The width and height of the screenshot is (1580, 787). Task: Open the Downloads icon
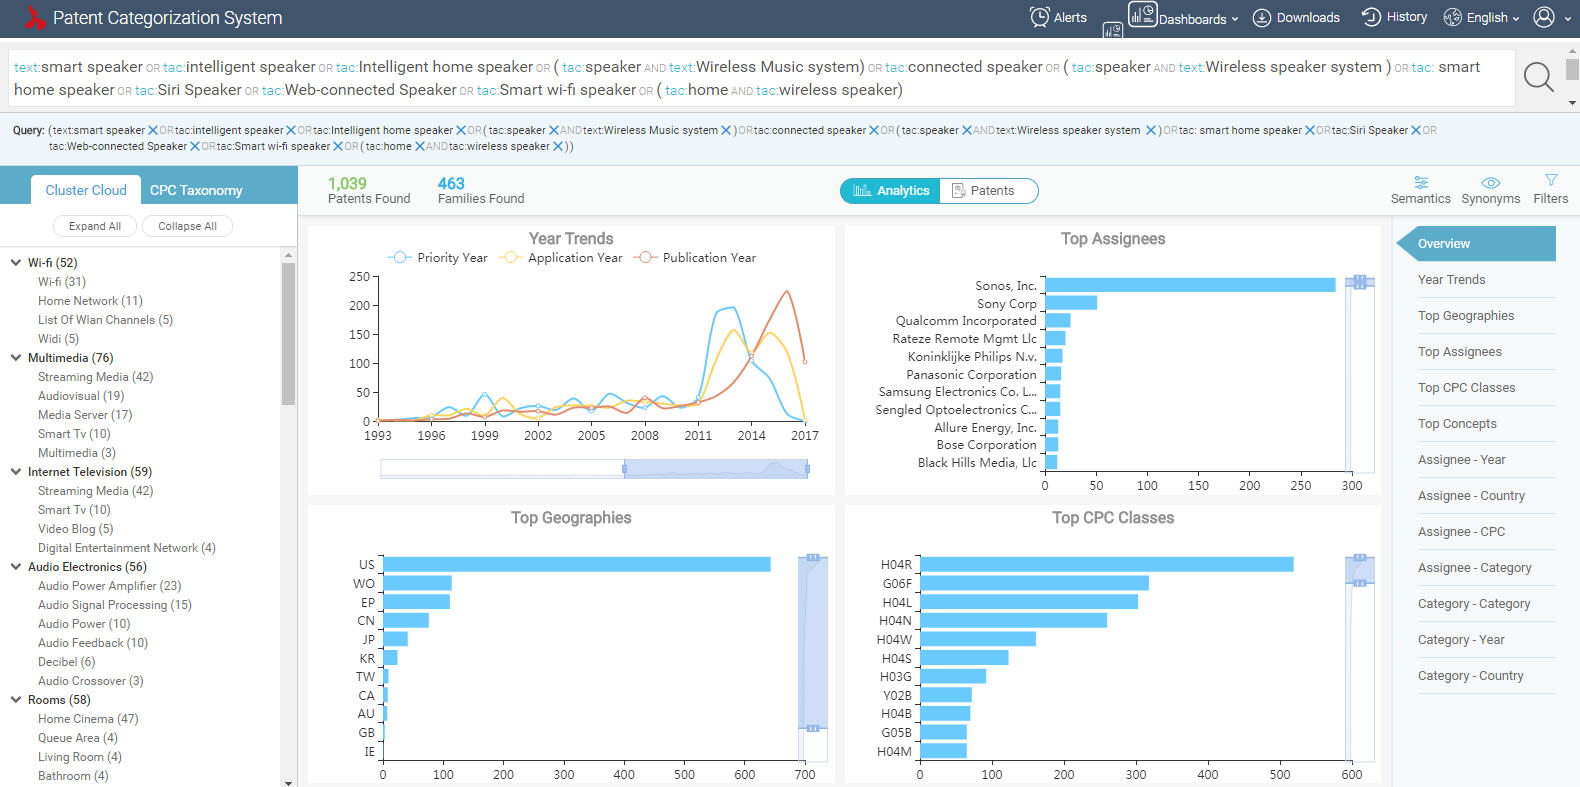coord(1262,18)
